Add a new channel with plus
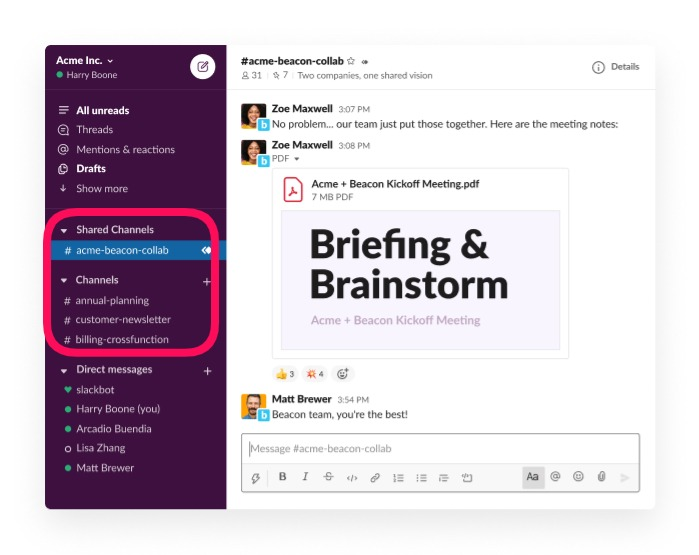Screen dimensions: 699x555 [x=206, y=282]
